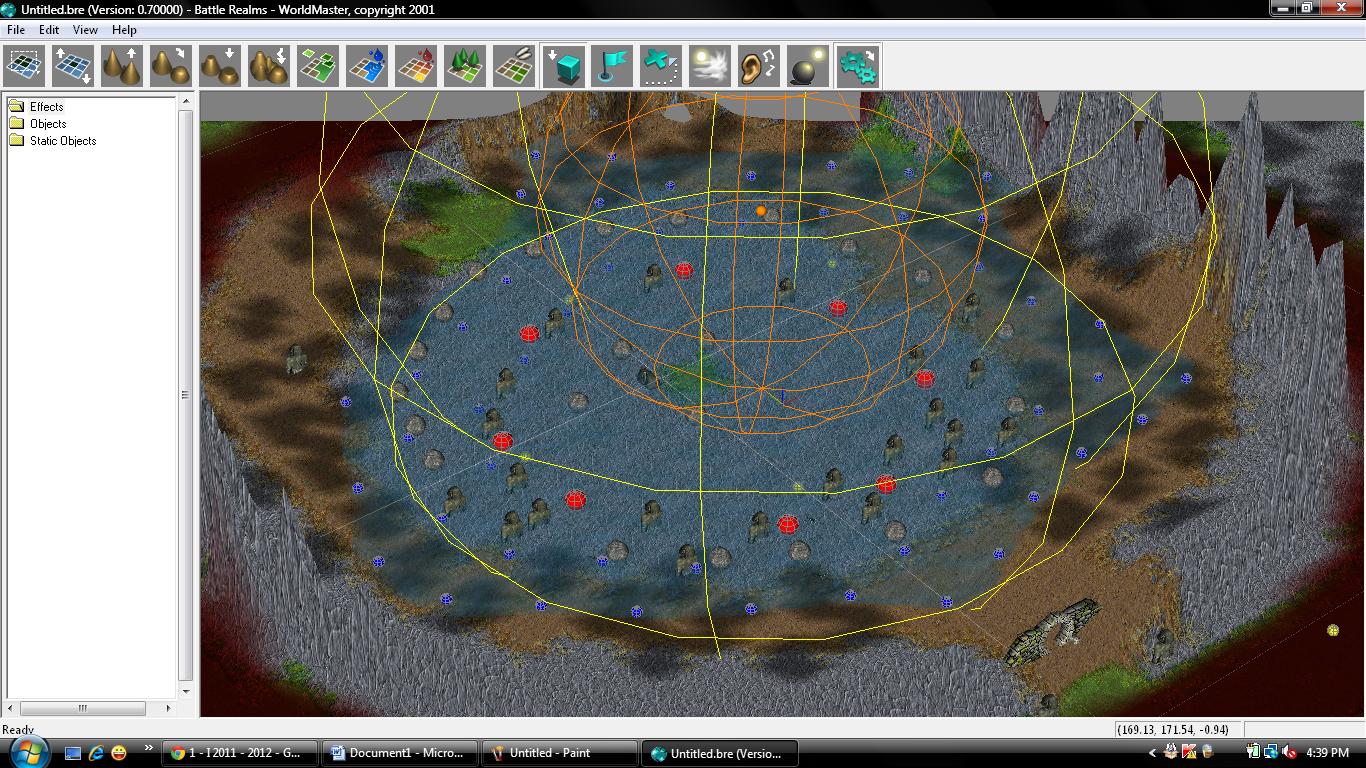
Task: Switch to Untitled - Paint window
Action: coord(560,753)
